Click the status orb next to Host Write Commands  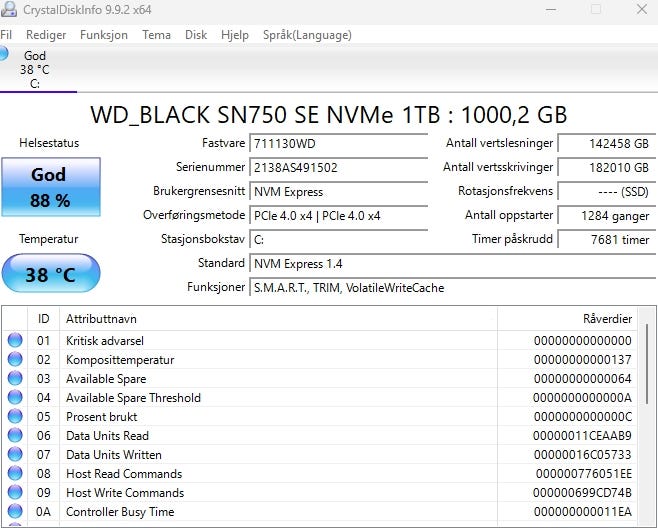[x=15, y=492]
